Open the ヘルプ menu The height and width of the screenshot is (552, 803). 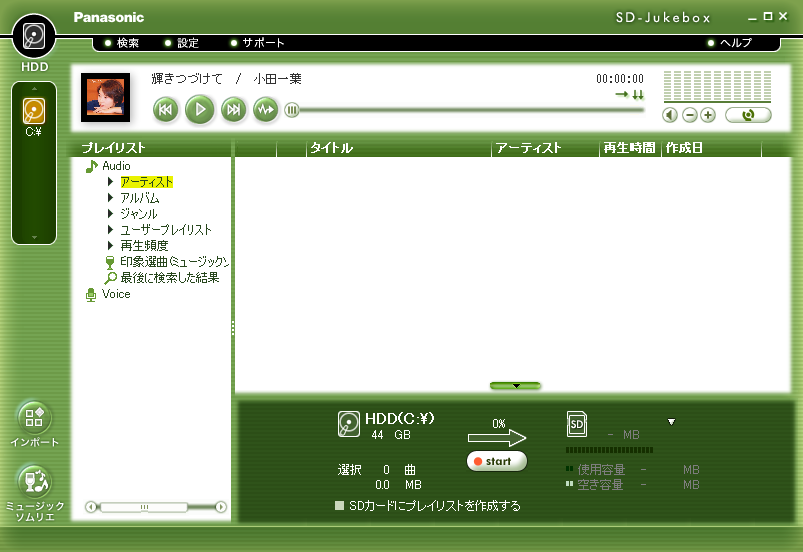coord(730,43)
